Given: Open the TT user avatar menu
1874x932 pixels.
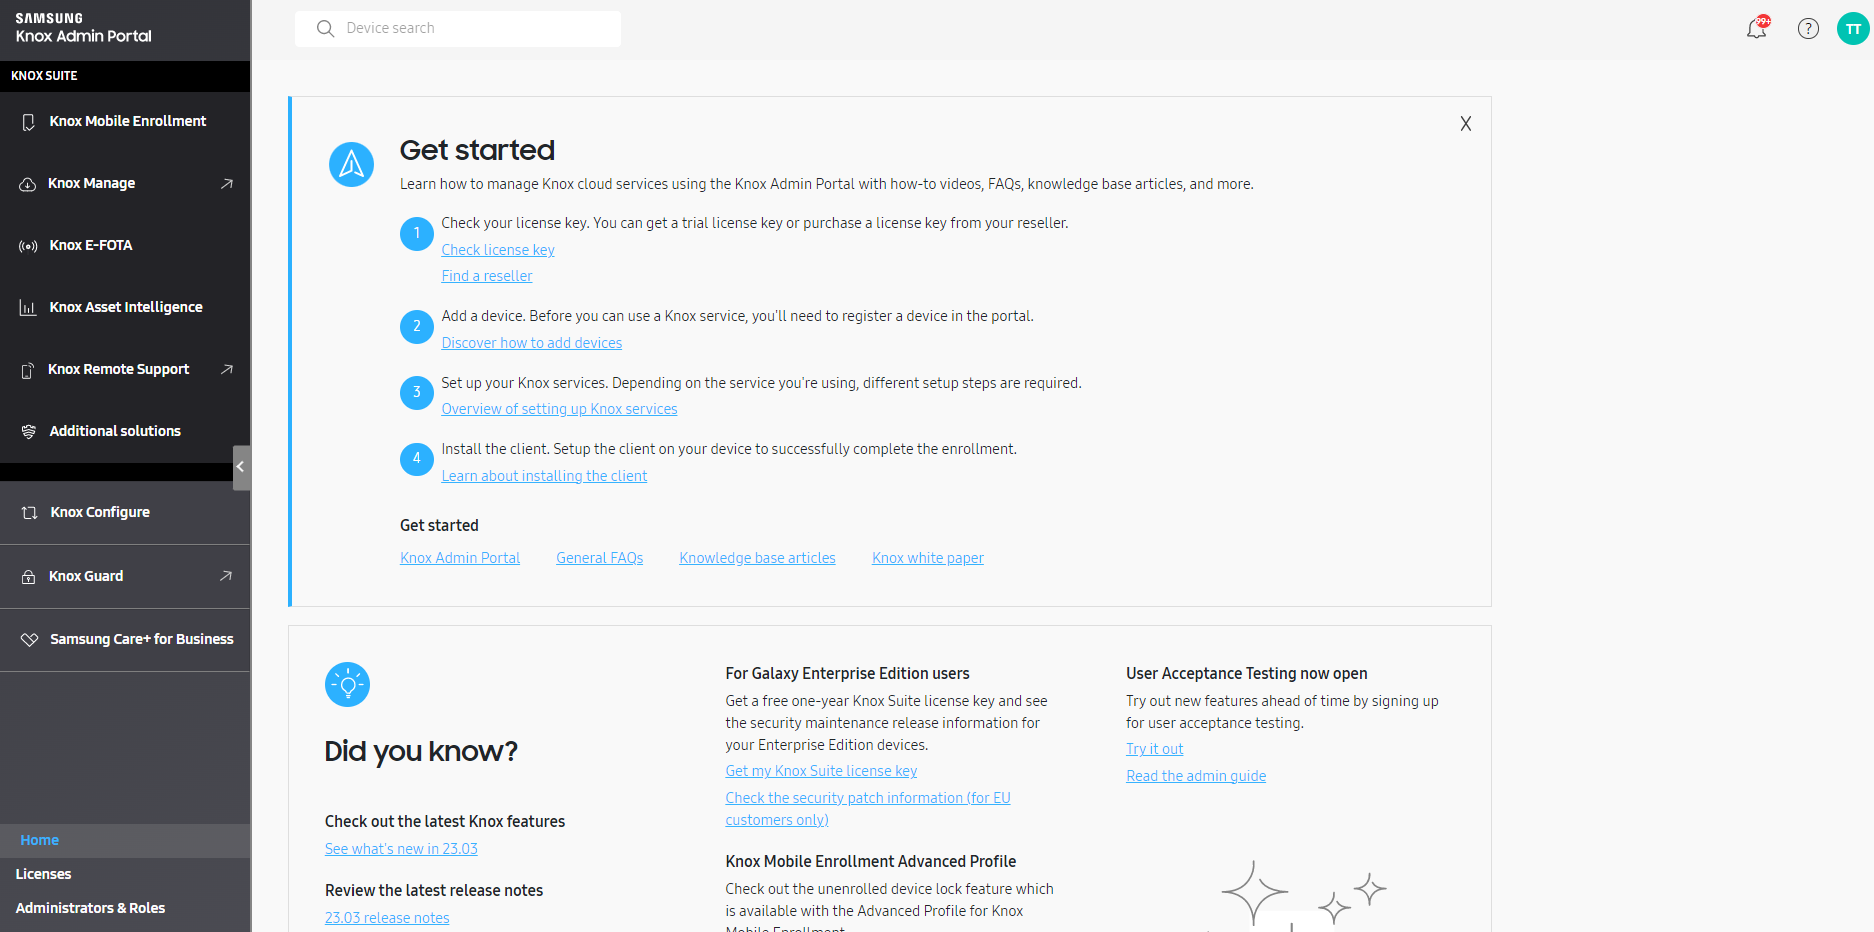Looking at the screenshot, I should (1853, 28).
